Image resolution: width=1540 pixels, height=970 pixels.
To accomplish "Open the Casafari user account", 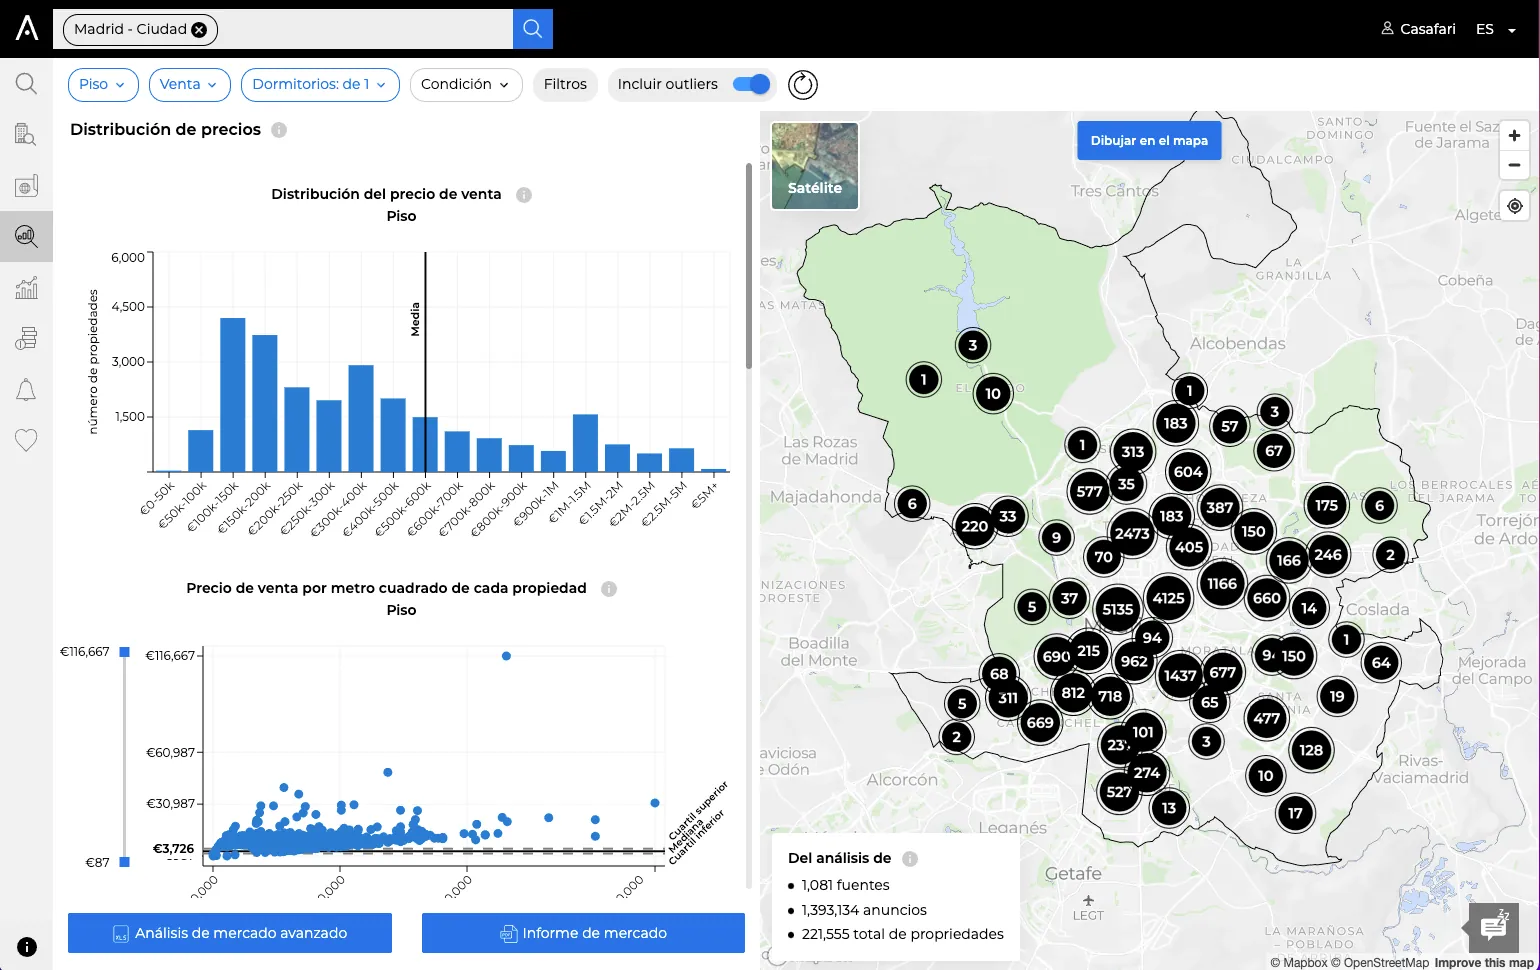I will tap(1418, 29).
